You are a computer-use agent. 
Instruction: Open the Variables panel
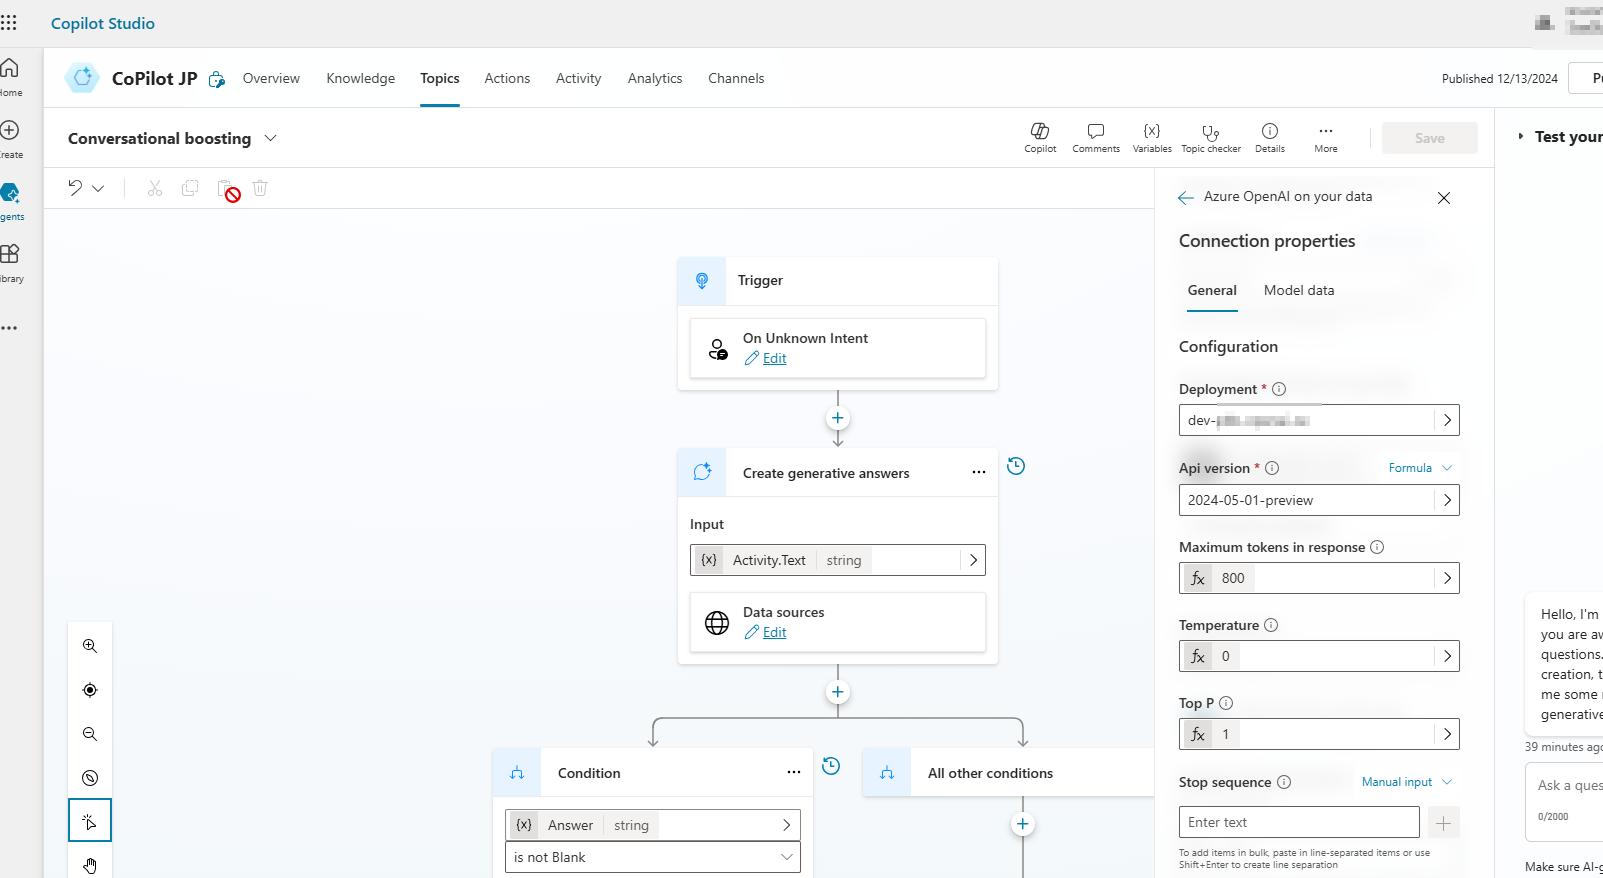(x=1152, y=138)
